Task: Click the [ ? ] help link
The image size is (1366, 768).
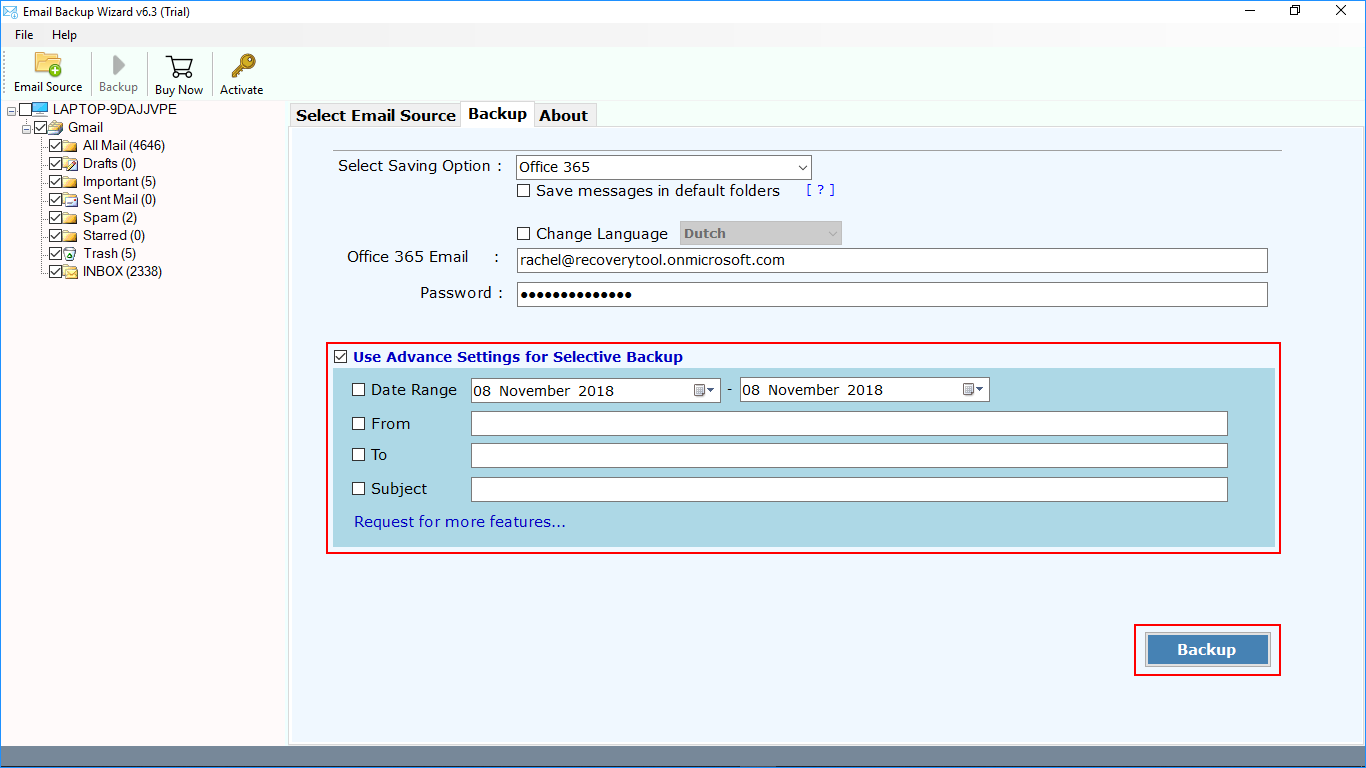Action: coord(821,190)
